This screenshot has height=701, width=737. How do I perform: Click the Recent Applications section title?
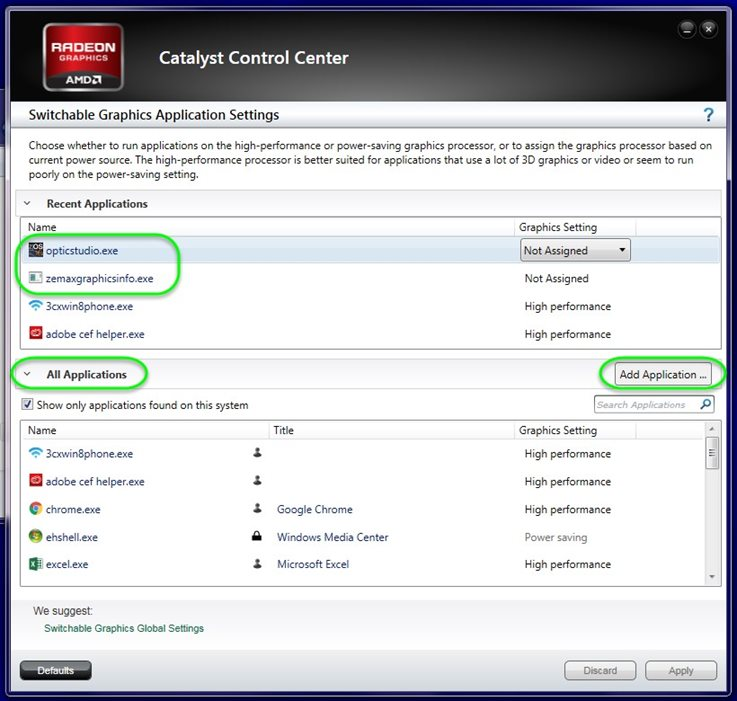(x=97, y=204)
